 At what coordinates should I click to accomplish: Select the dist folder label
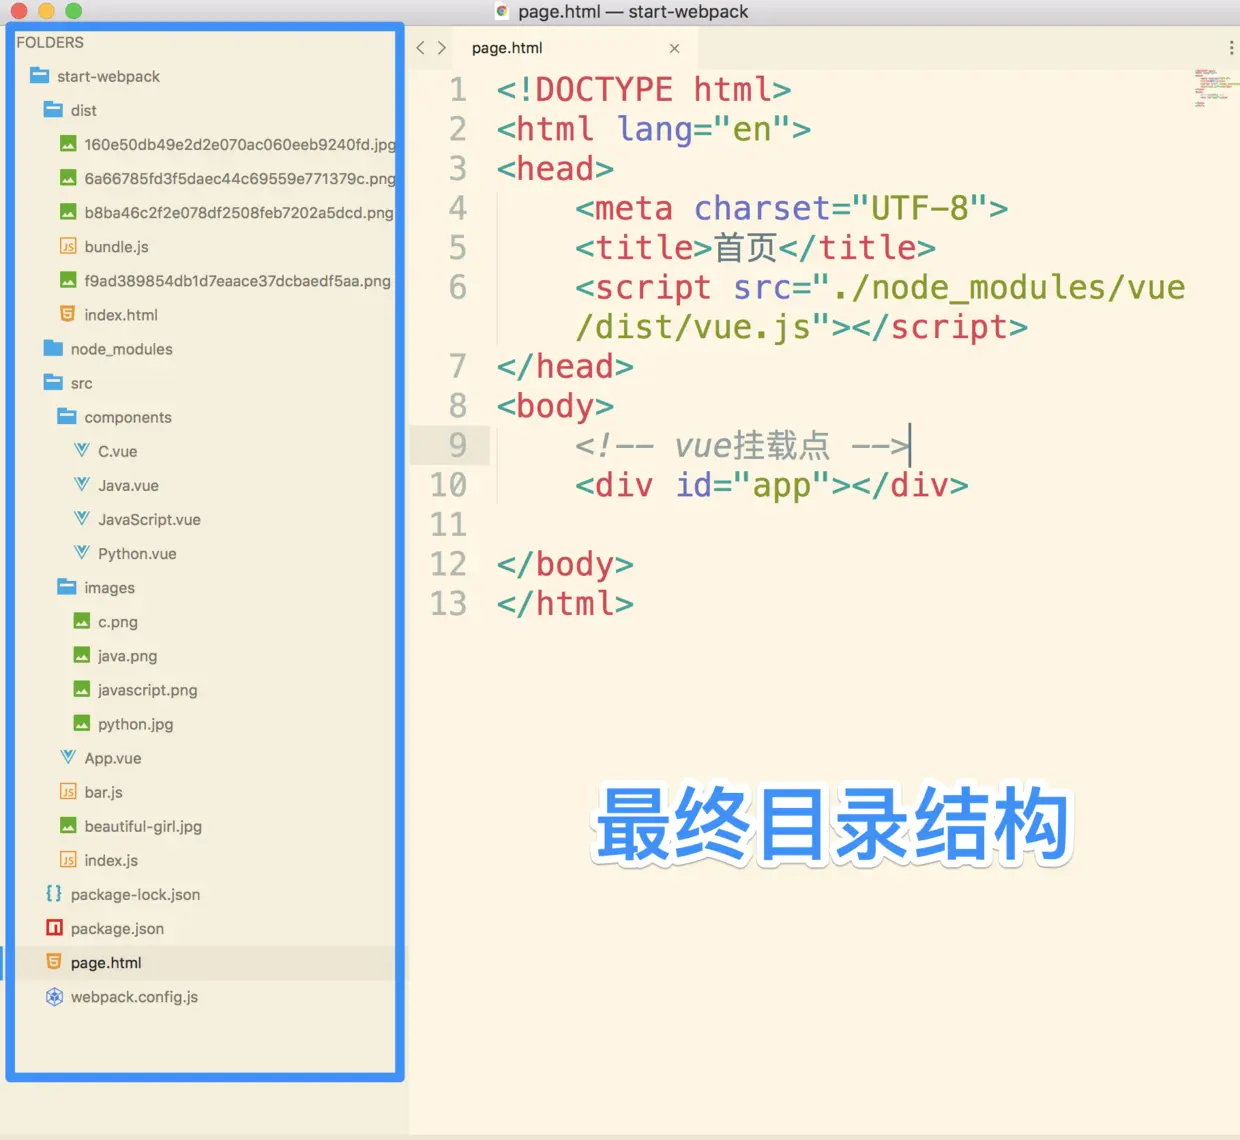(x=84, y=110)
